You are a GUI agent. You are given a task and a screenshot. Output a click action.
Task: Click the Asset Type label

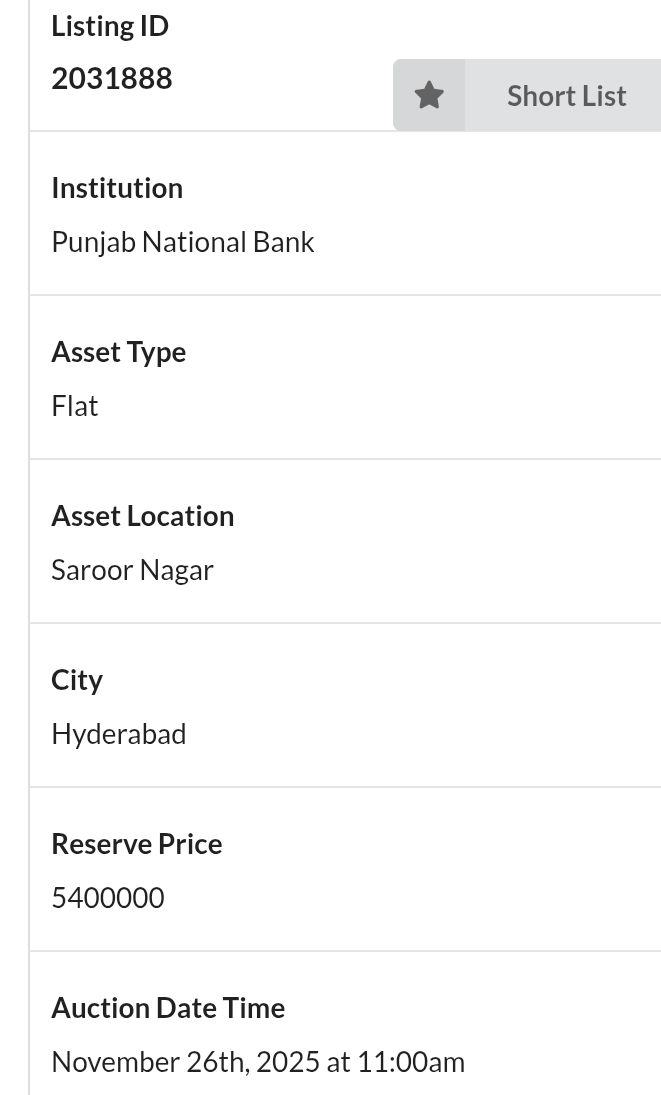pyautogui.click(x=118, y=351)
